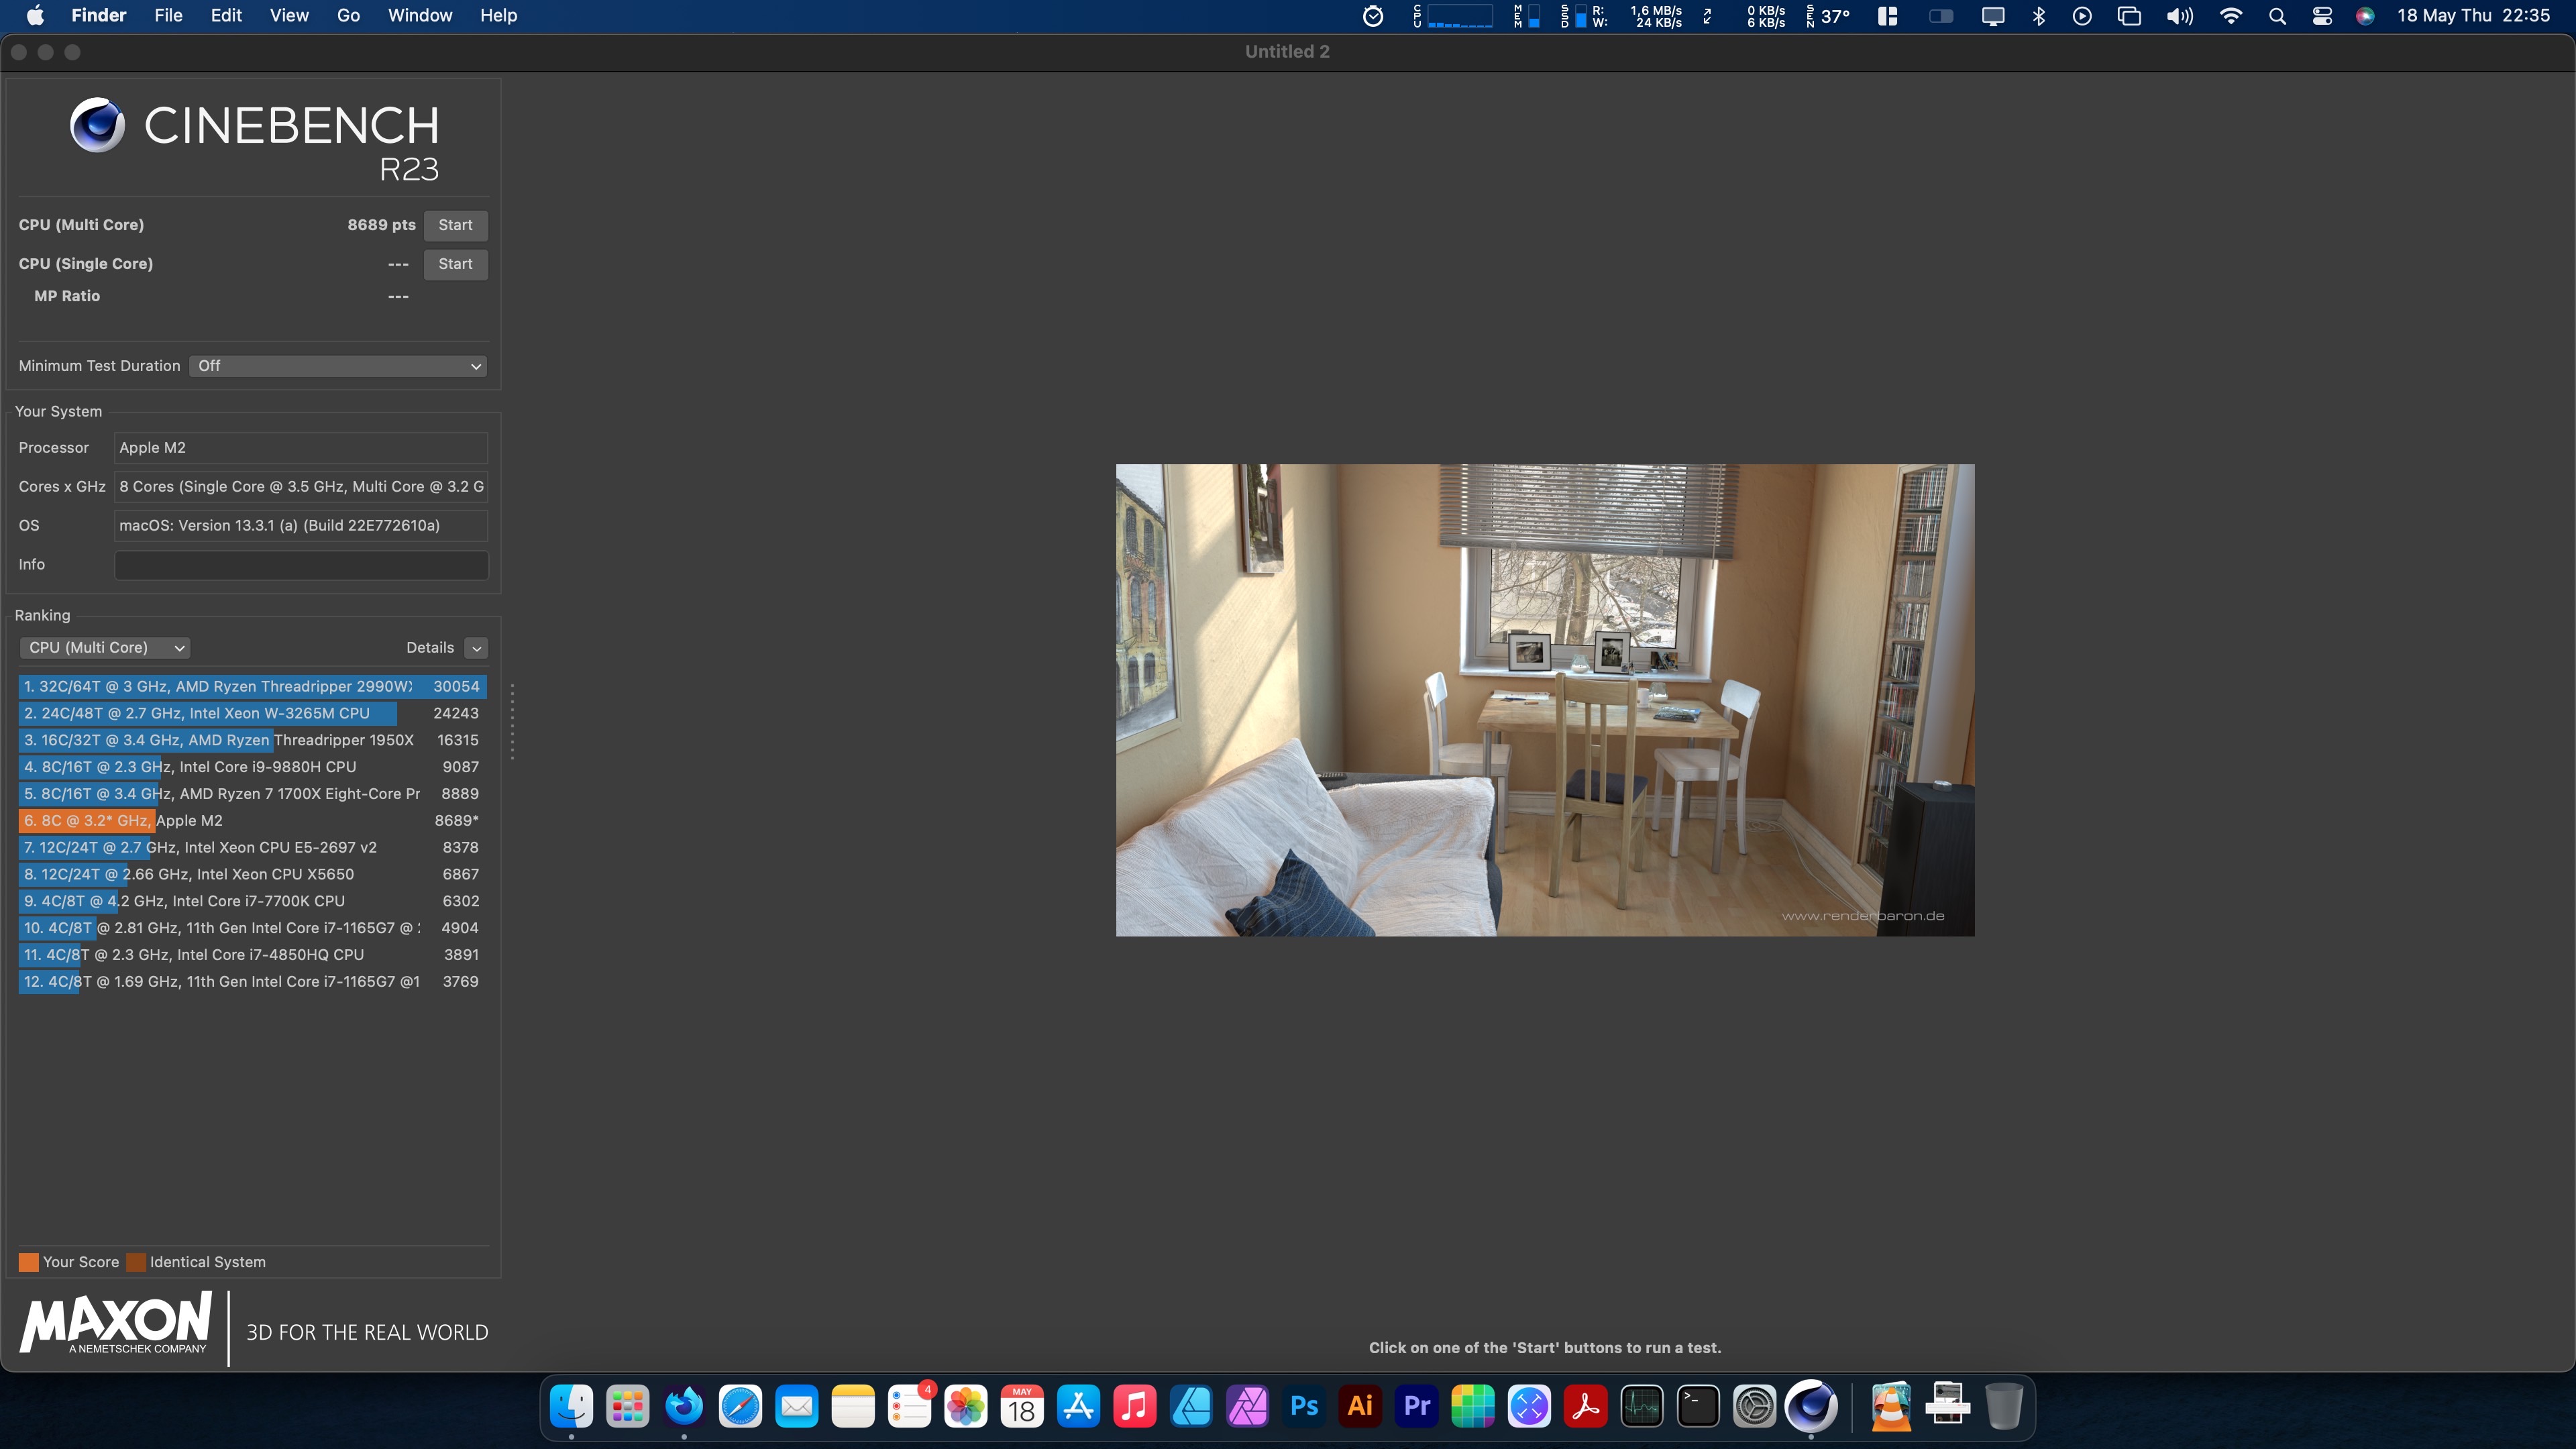The width and height of the screenshot is (2576, 1449).
Task: Click the Cinebench icon in the Dock
Action: coord(1811,1407)
